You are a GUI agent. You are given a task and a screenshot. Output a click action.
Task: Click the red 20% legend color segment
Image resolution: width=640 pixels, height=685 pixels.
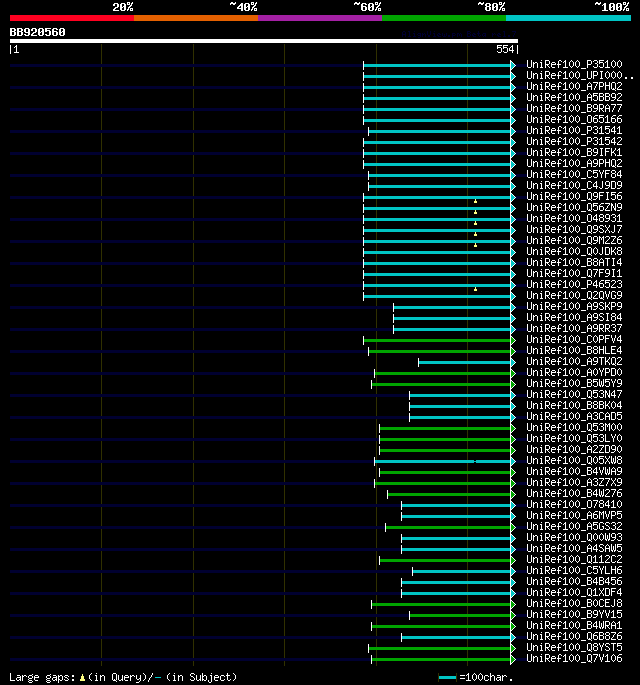(72, 18)
